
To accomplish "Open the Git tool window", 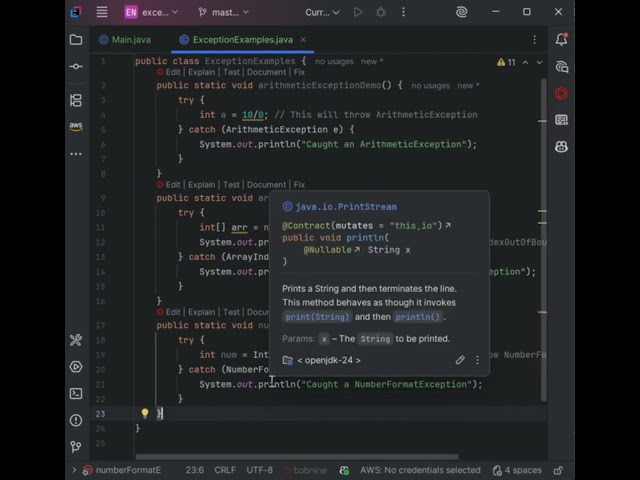I will pos(76,446).
